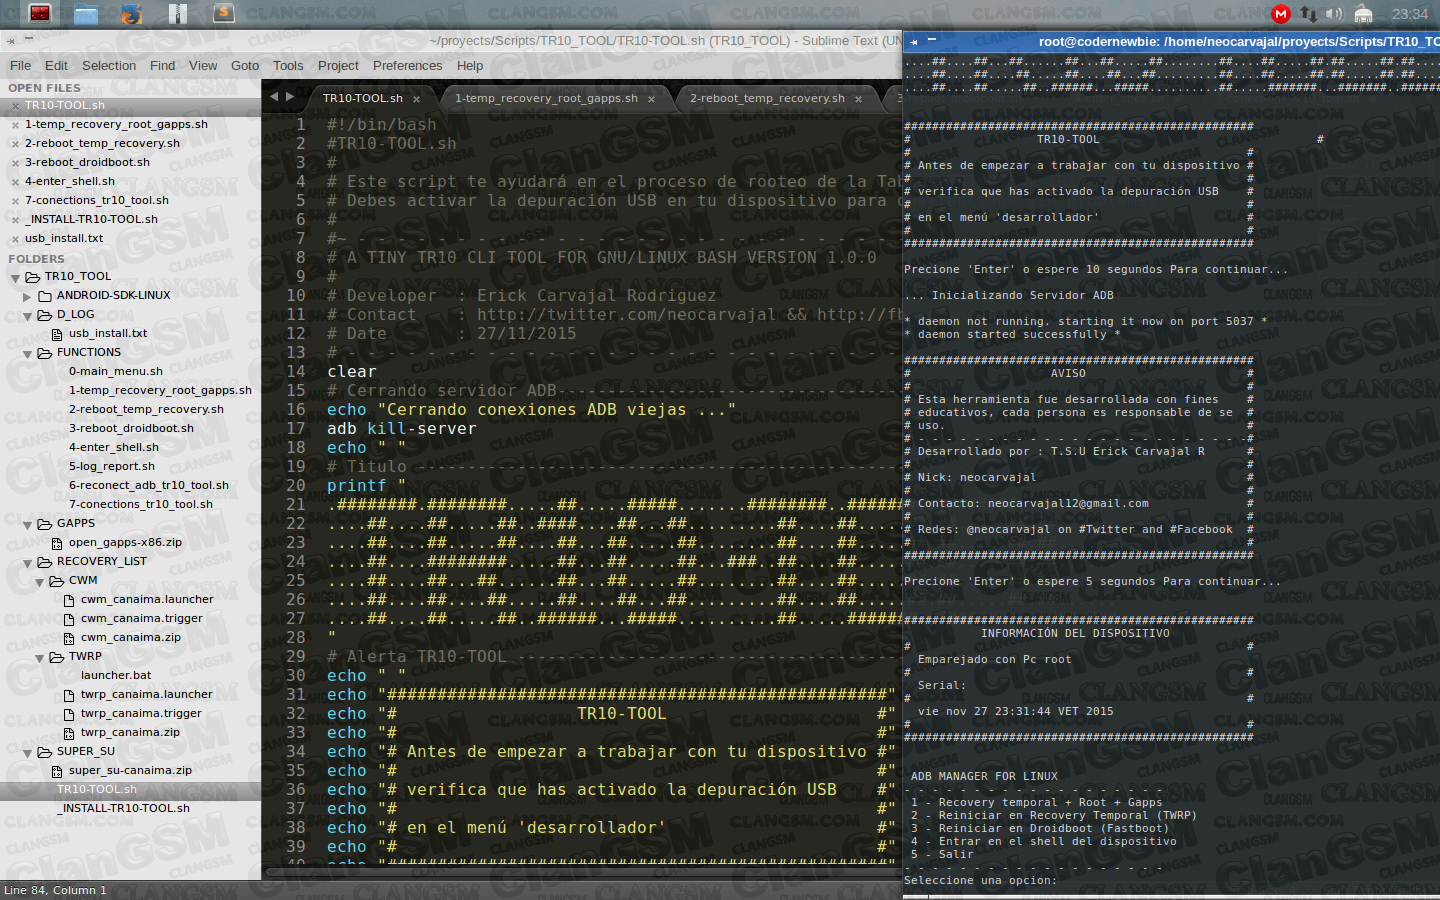1440x900 pixels.
Task: Click the tab scroll left arrow
Action: 274,97
